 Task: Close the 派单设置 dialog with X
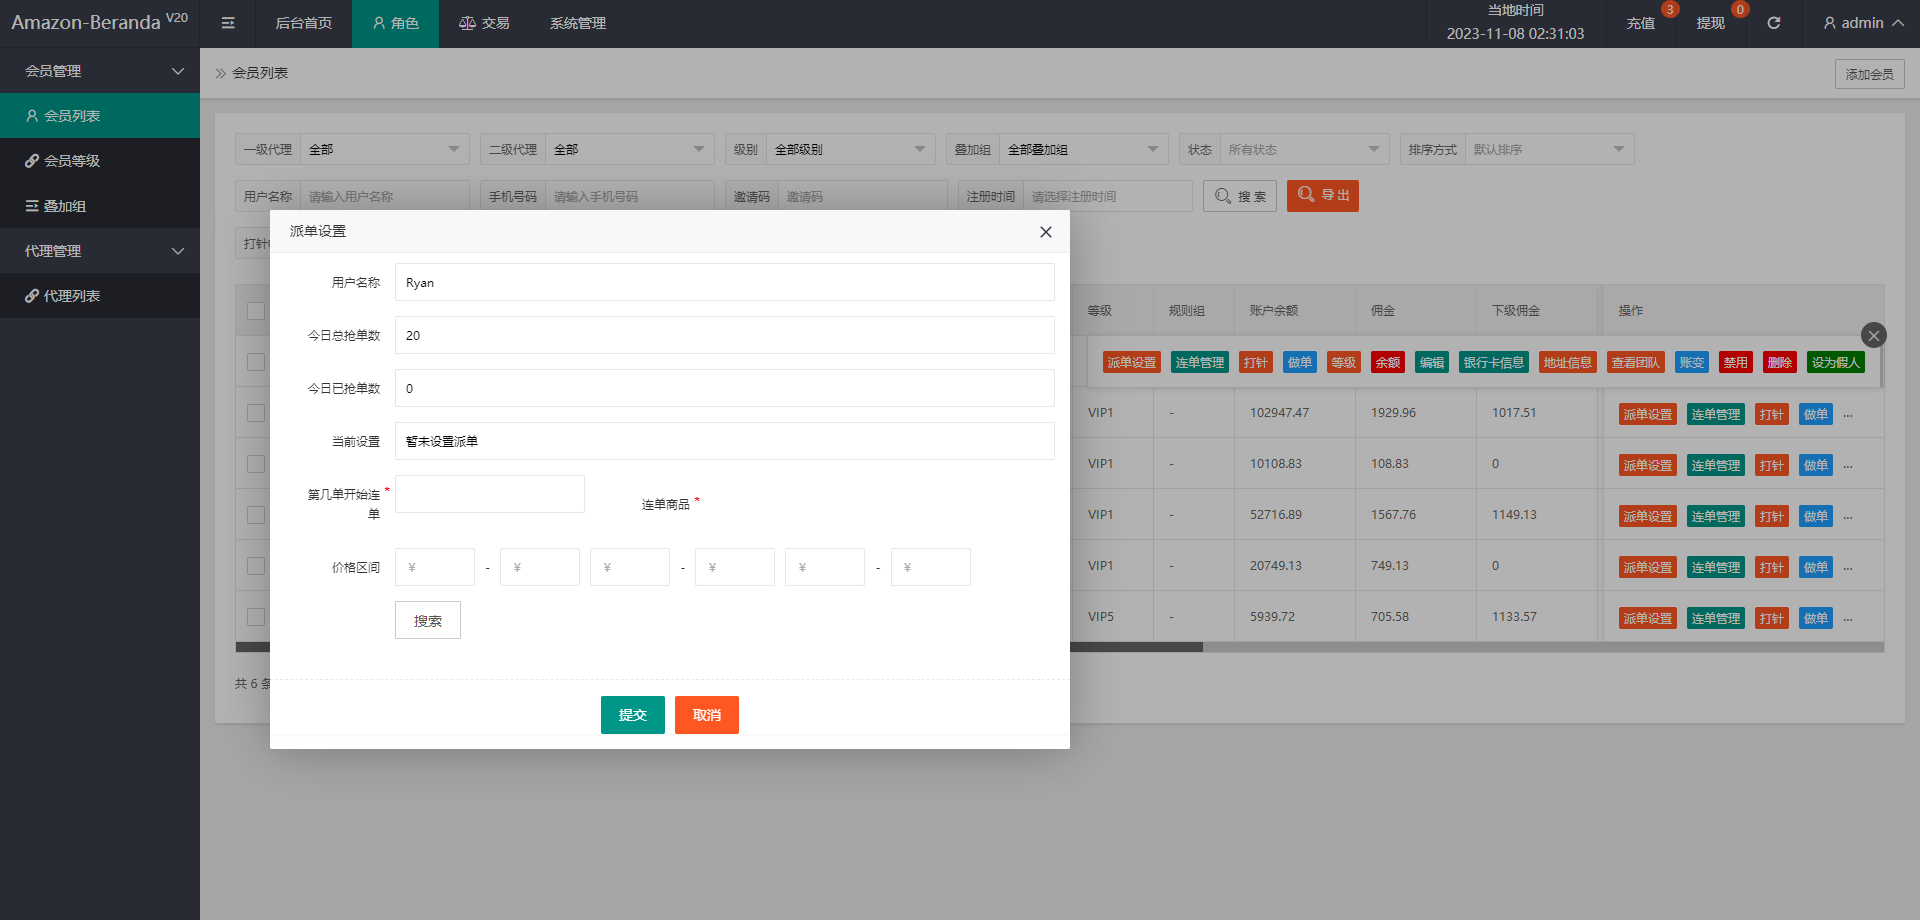coord(1046,232)
